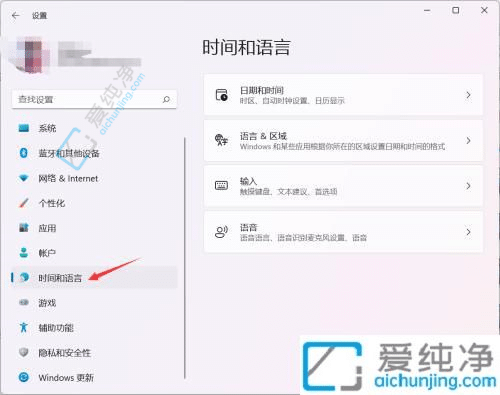Open 蓝牙和其他设备 category
Screen dimensions: 500x395
(94, 153)
